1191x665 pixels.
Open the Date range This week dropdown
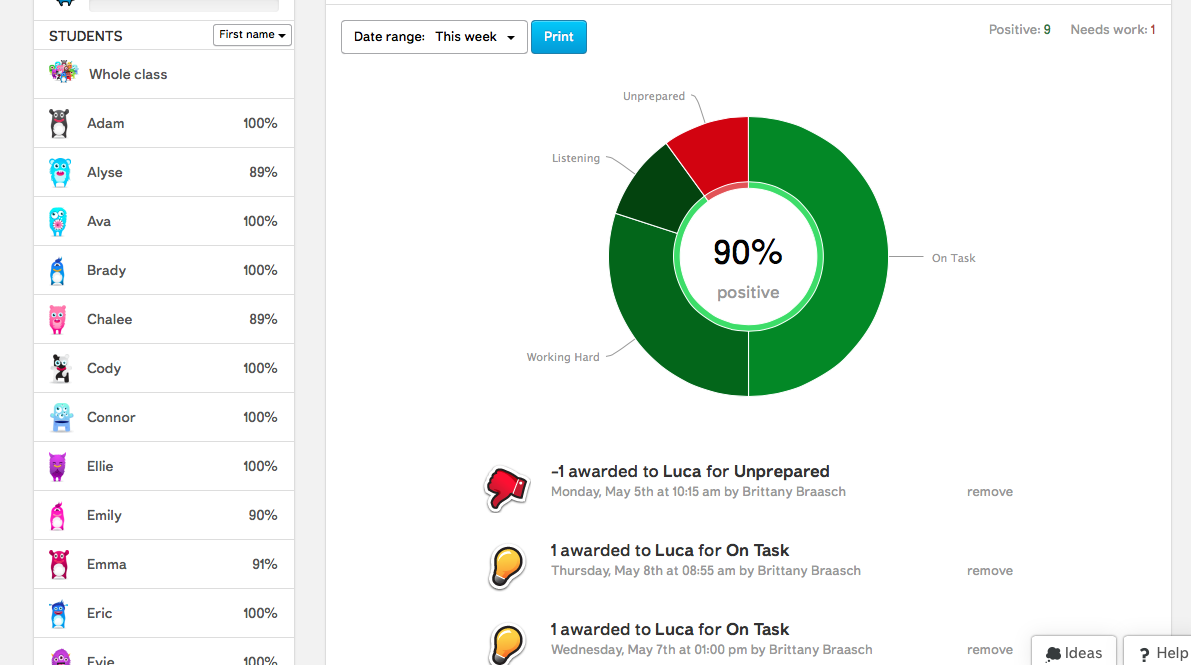434,36
